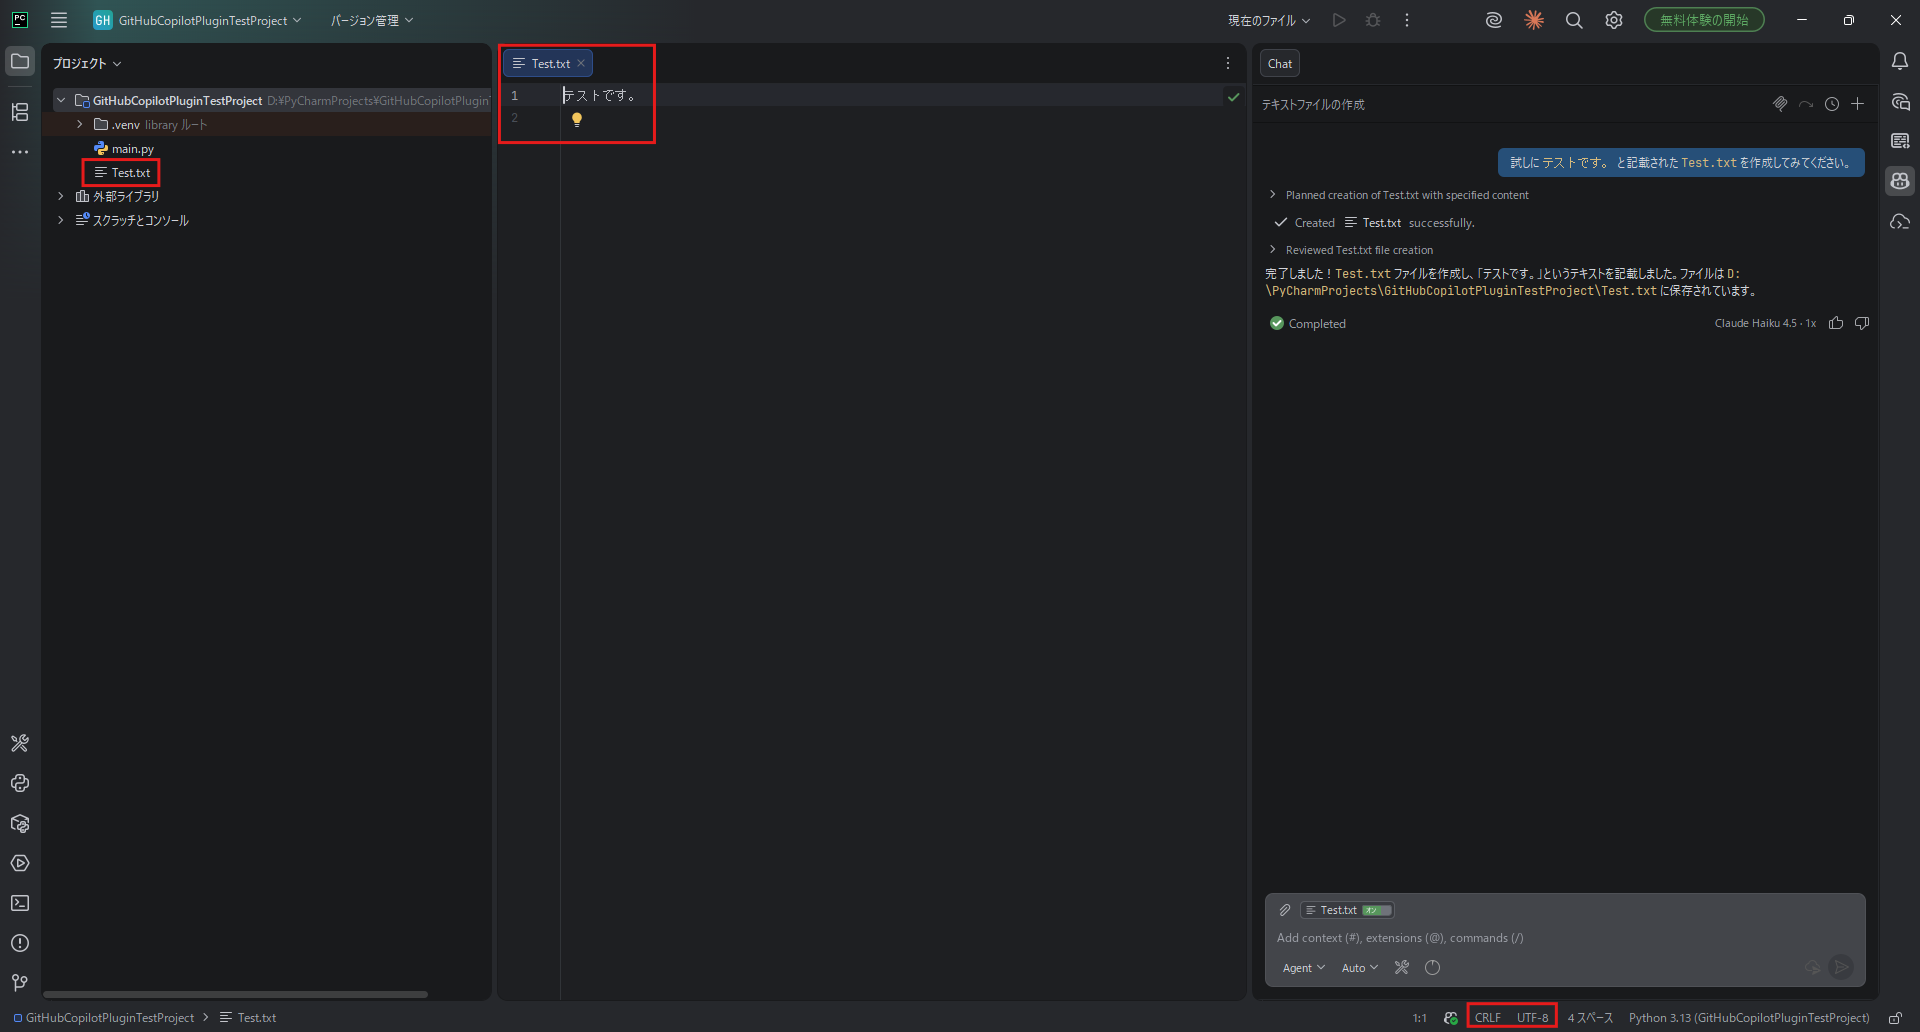Open the Notifications bell panel

(x=1900, y=62)
